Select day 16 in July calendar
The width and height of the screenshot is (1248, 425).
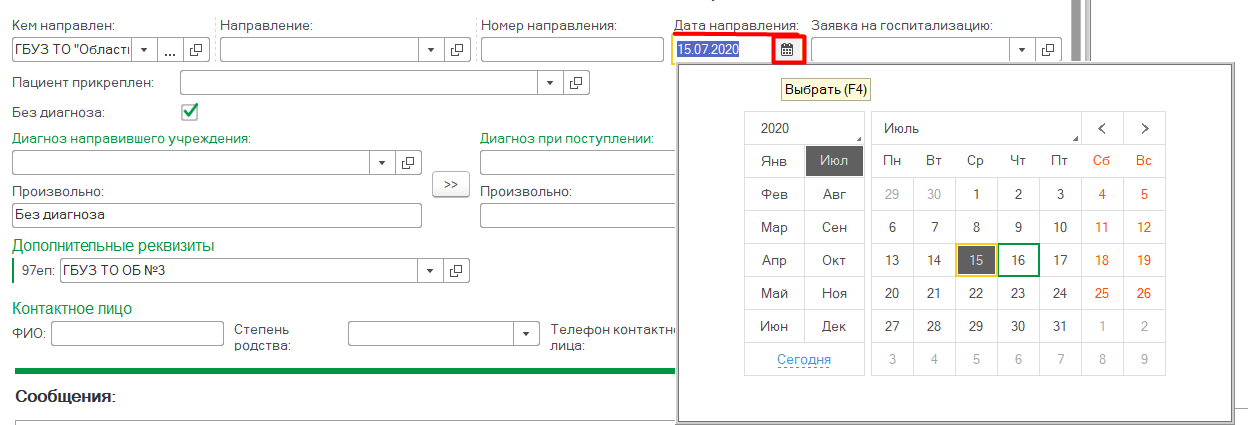tap(1018, 260)
